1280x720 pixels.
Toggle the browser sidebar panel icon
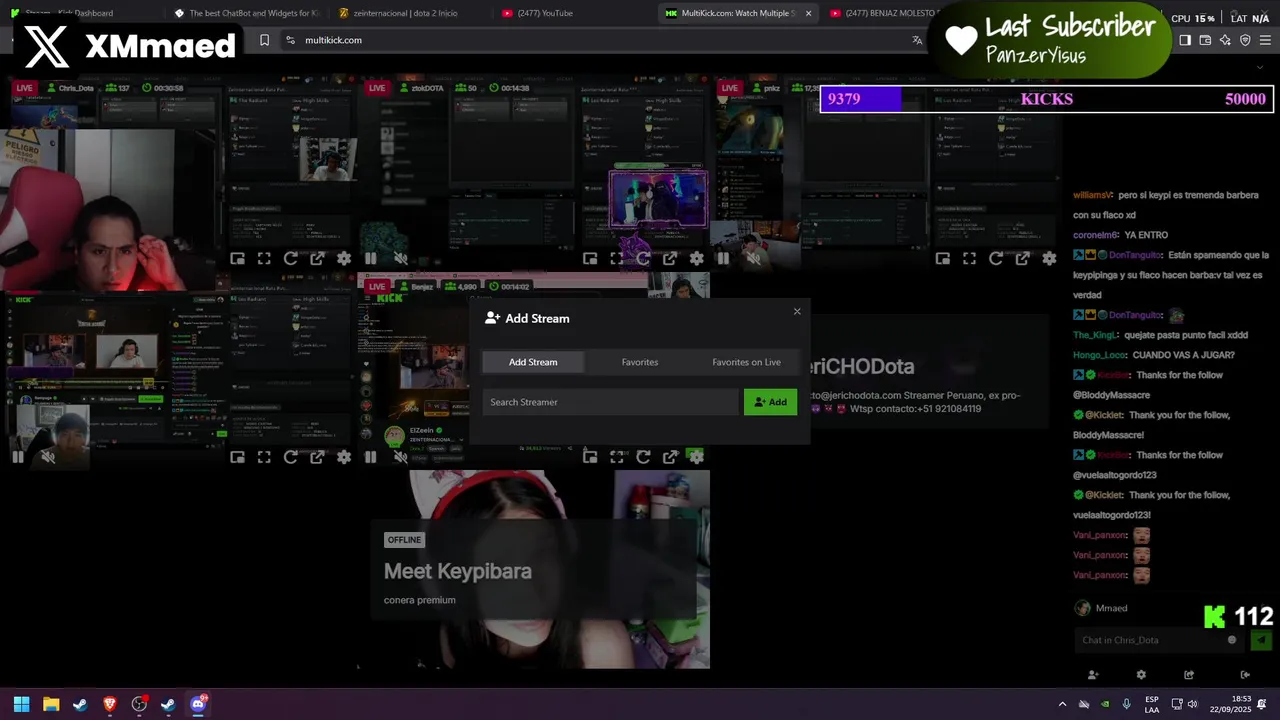point(1185,40)
